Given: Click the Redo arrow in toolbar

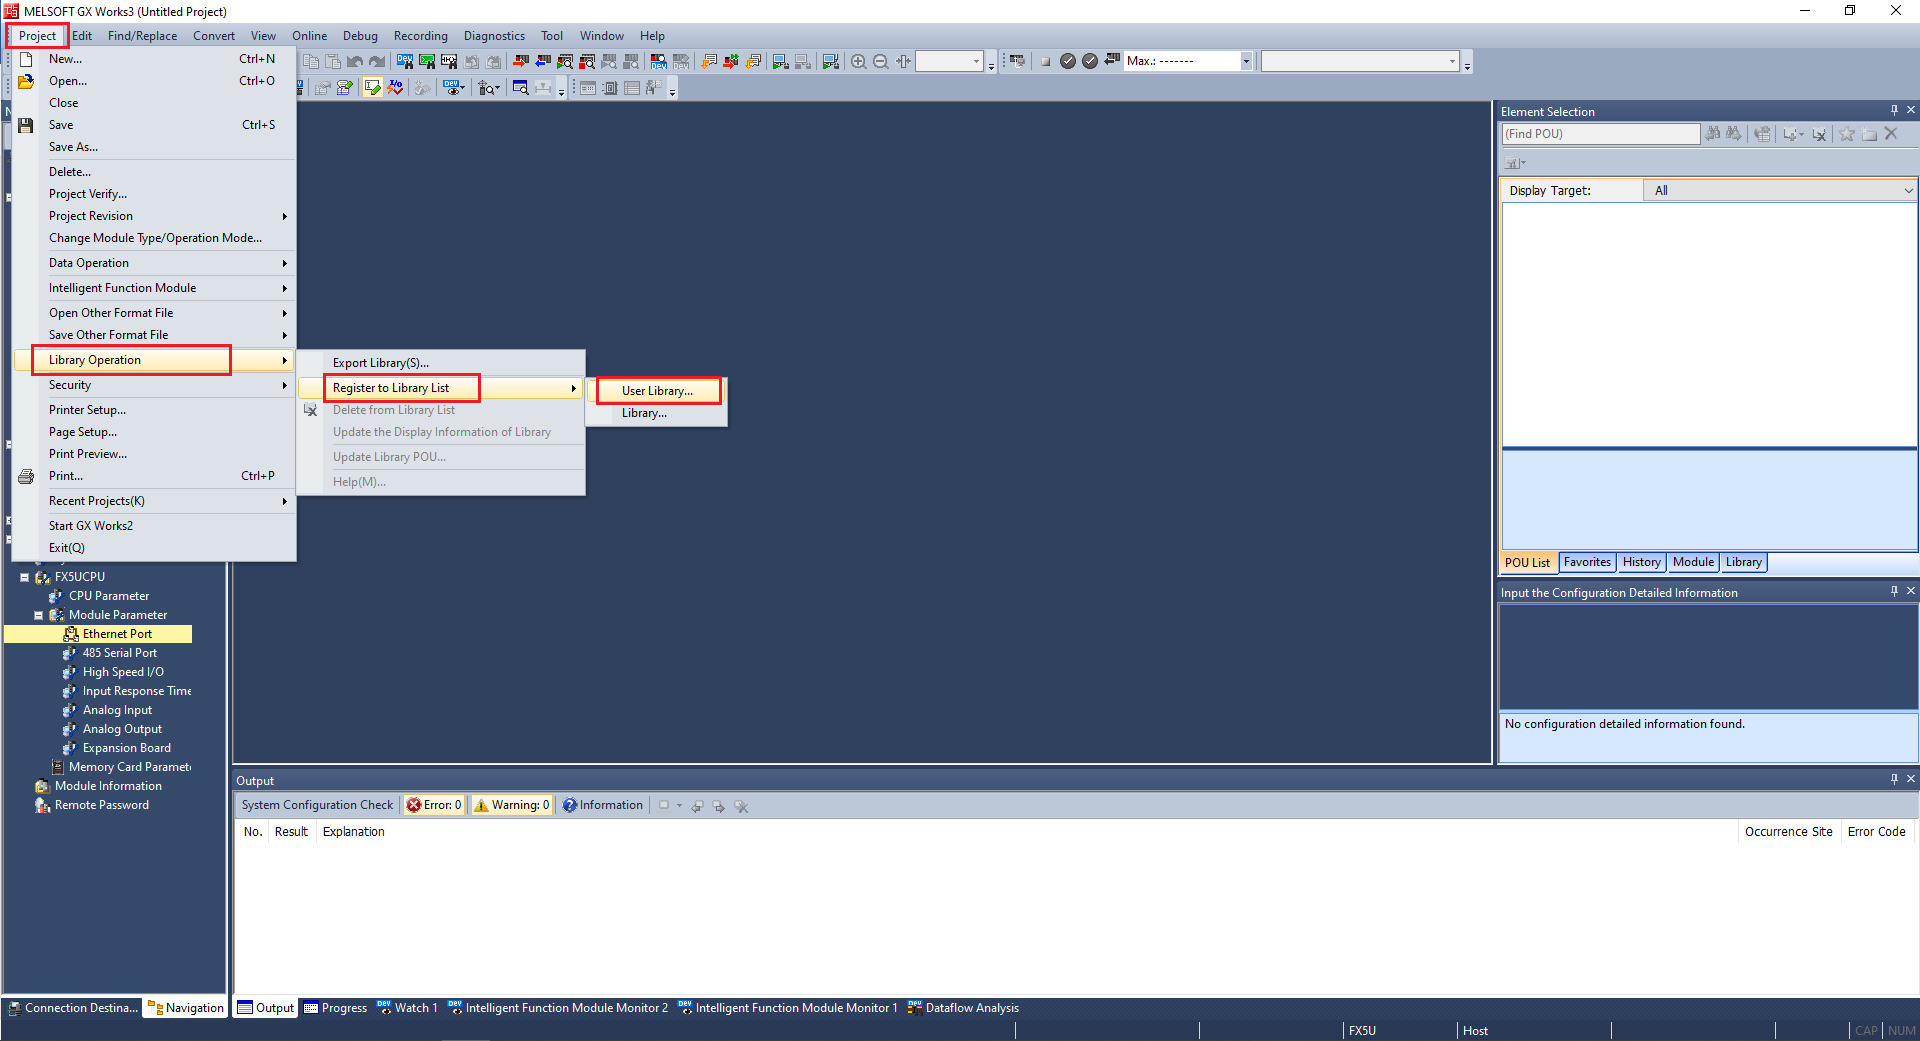Looking at the screenshot, I should 376,61.
